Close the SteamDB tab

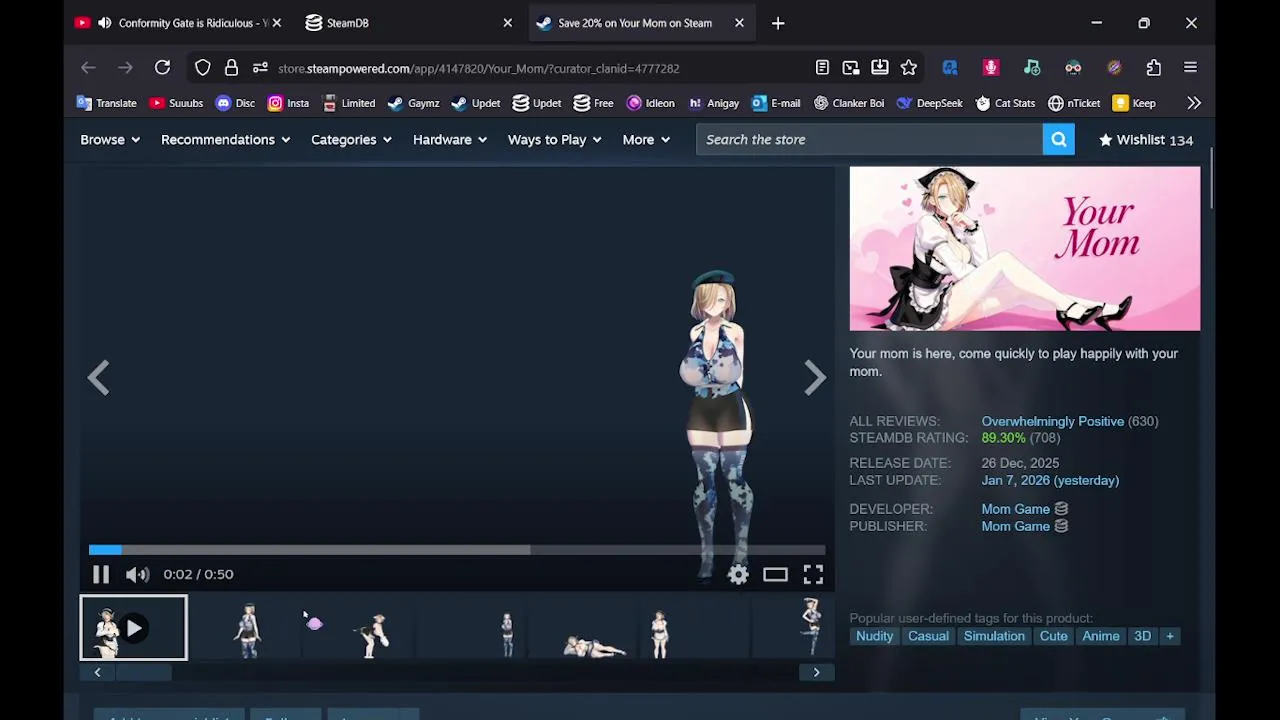click(507, 23)
